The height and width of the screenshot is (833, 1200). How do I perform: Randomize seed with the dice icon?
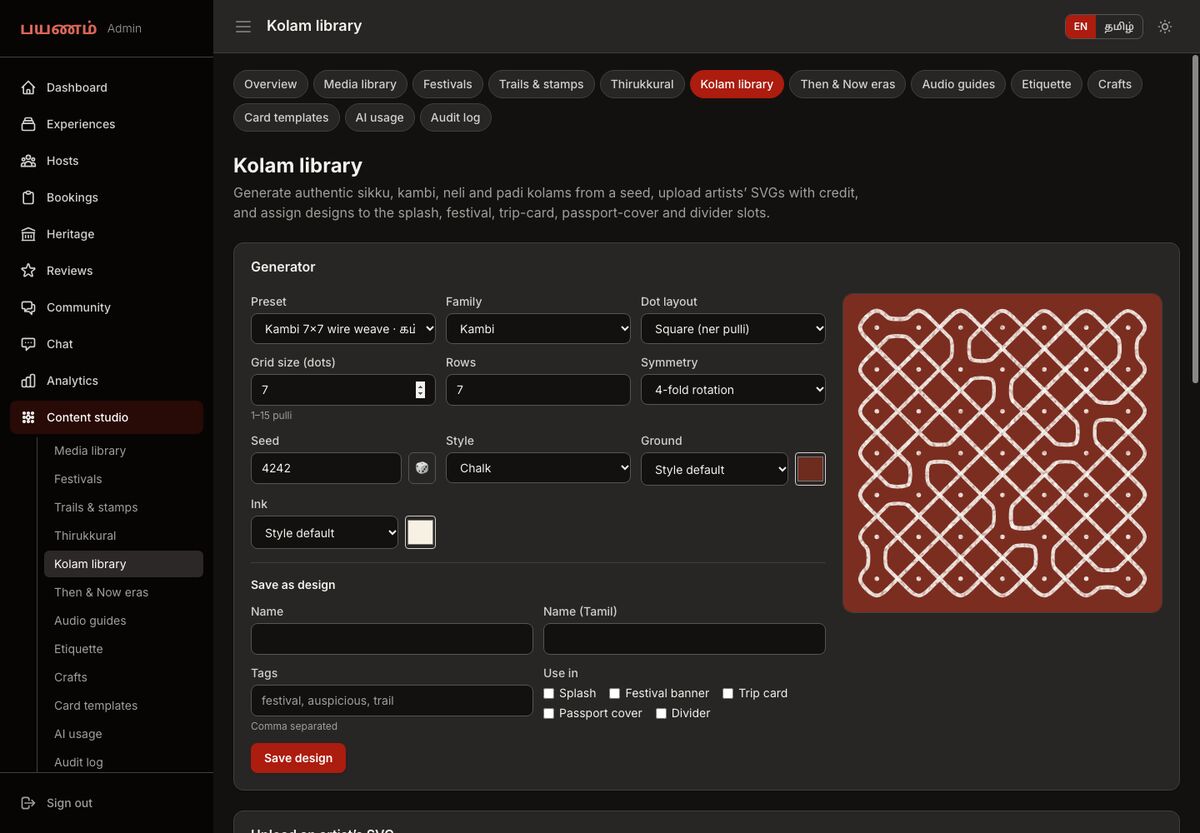pyautogui.click(x=422, y=468)
